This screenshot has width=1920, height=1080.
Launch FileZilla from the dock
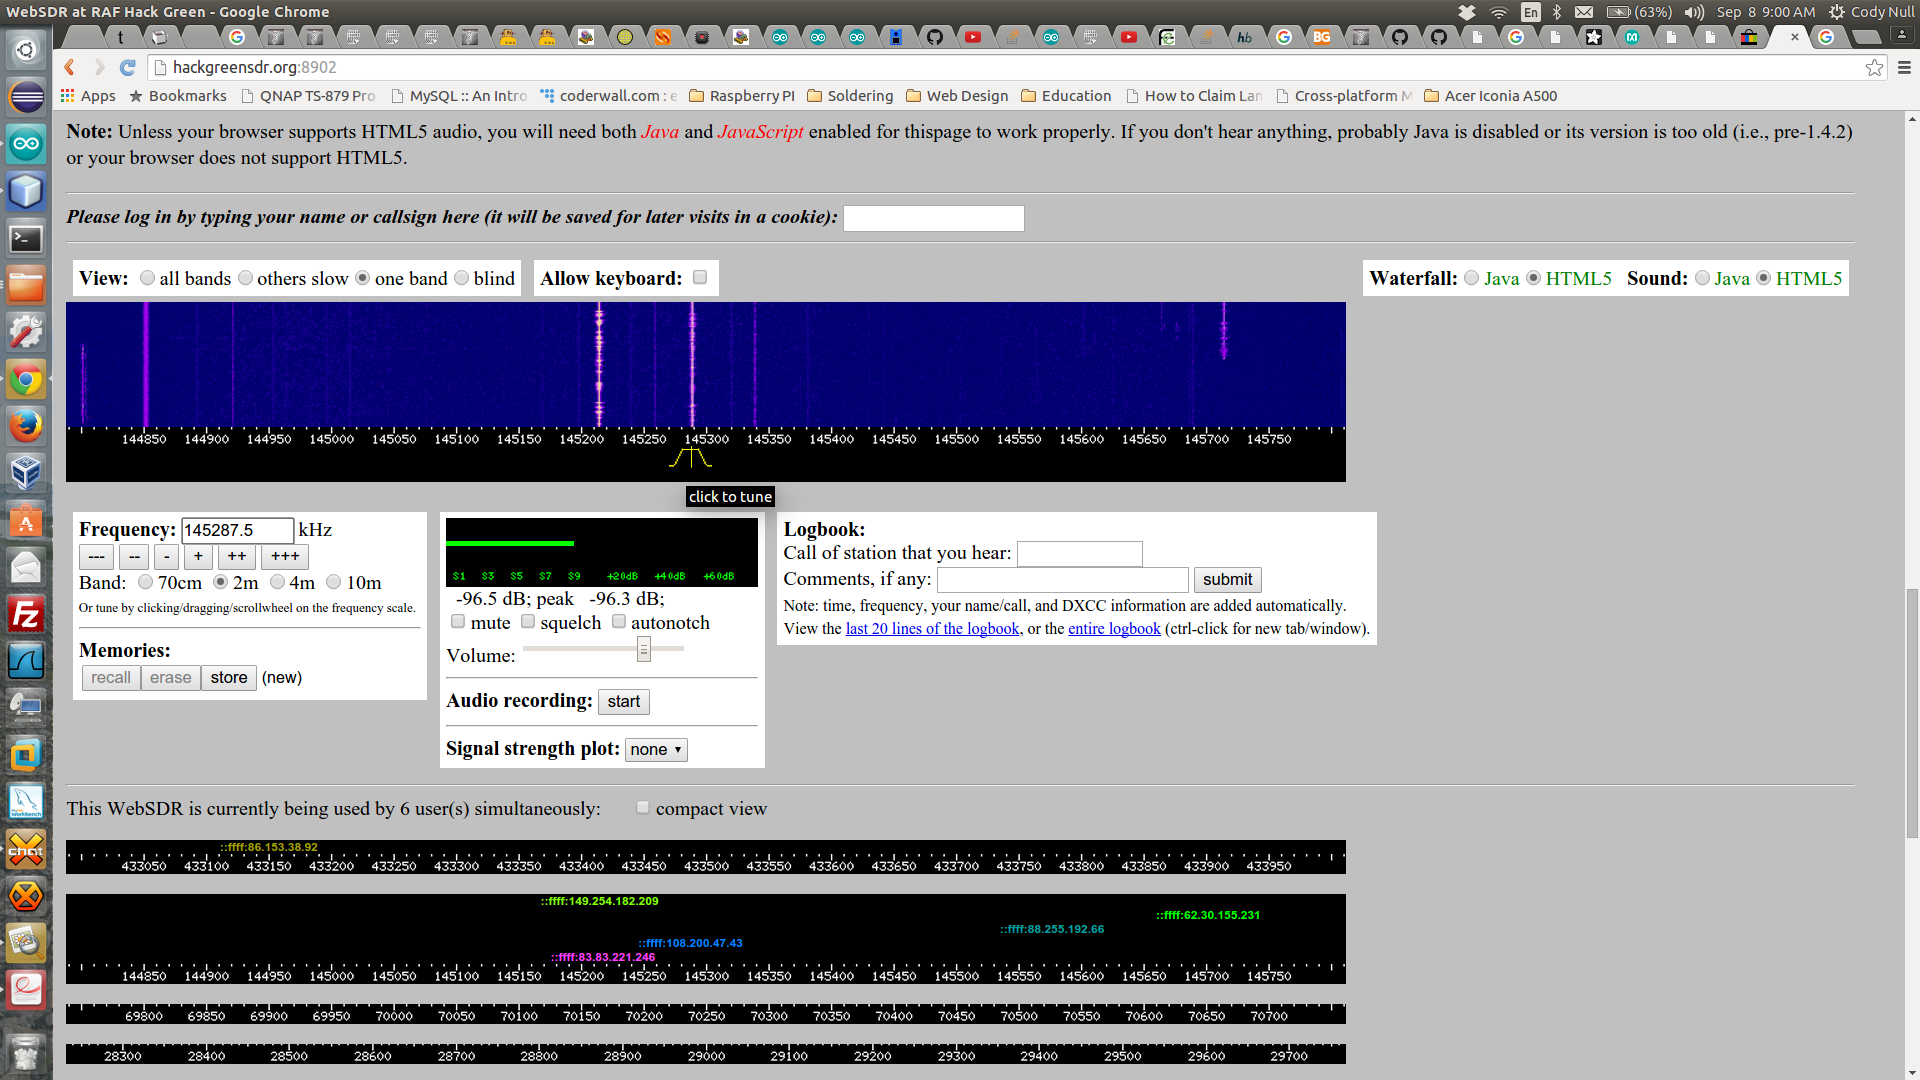pos(26,615)
